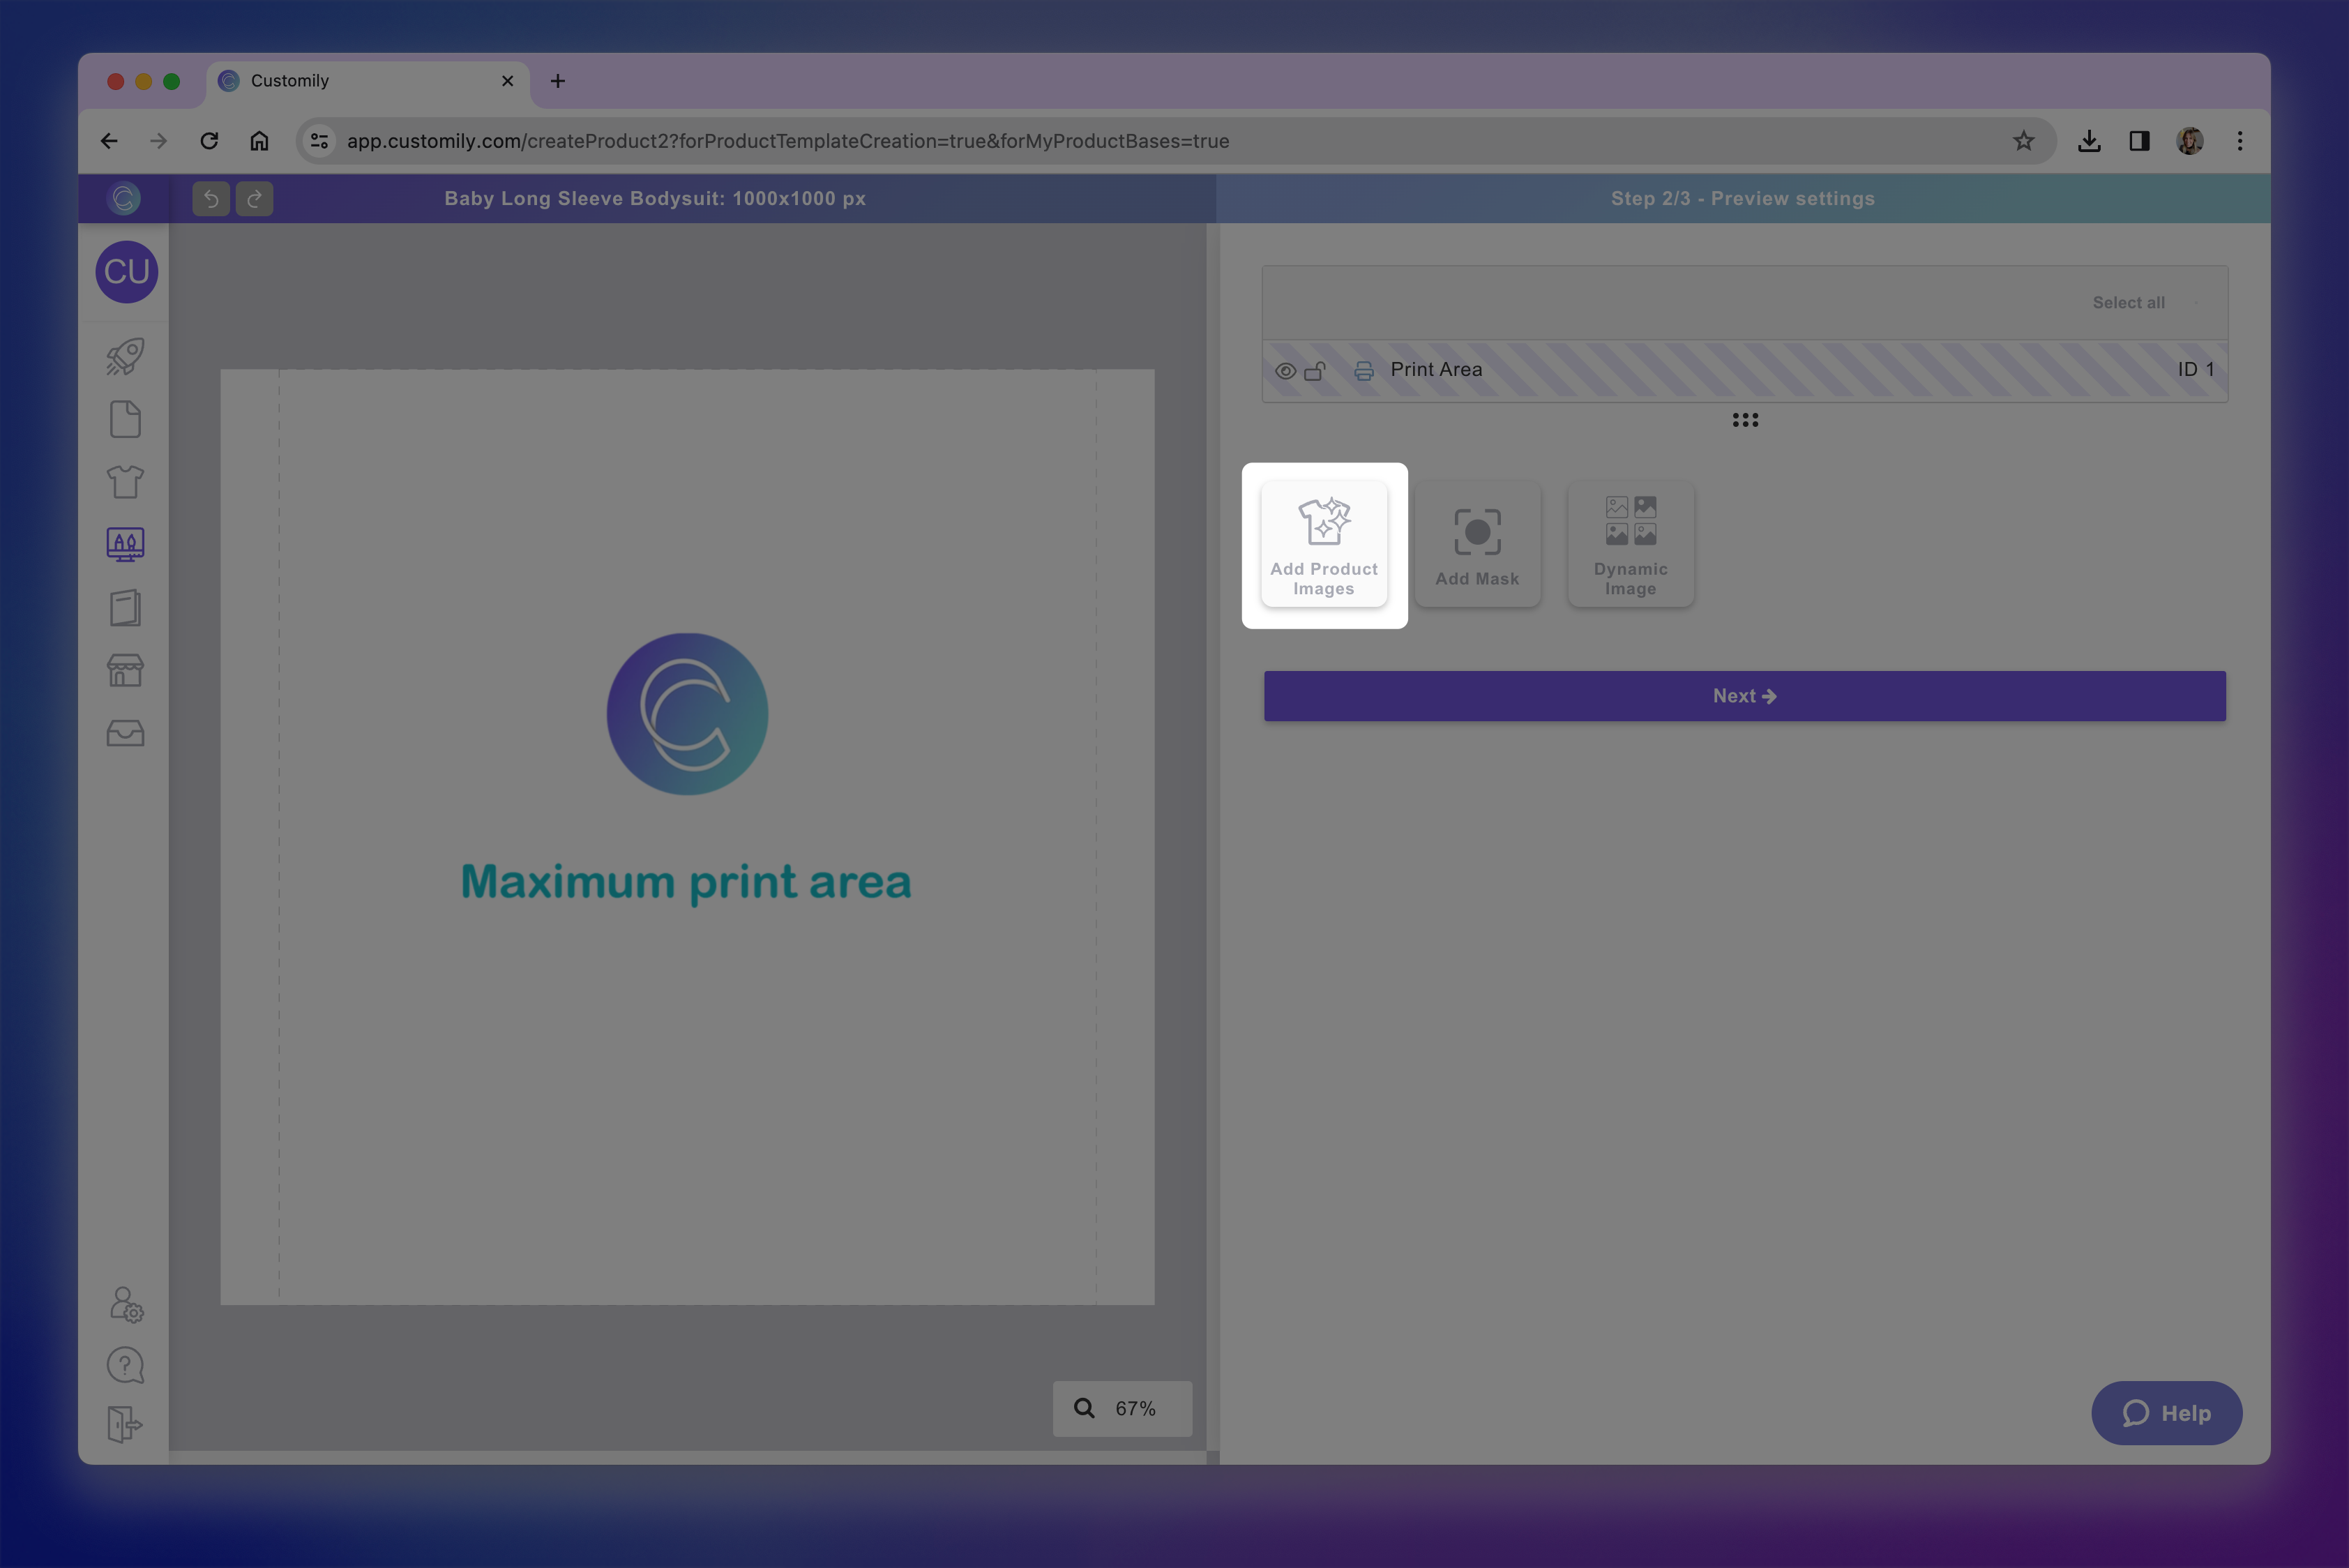Click the 67% zoom level control
Image resolution: width=2349 pixels, height=1568 pixels.
click(x=1122, y=1409)
